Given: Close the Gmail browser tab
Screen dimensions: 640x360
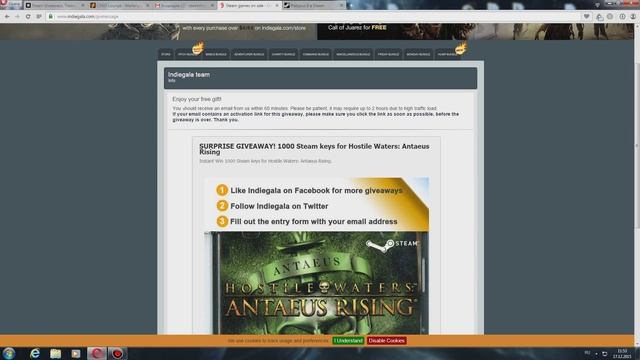Looking at the screenshot, I should coord(212,5).
